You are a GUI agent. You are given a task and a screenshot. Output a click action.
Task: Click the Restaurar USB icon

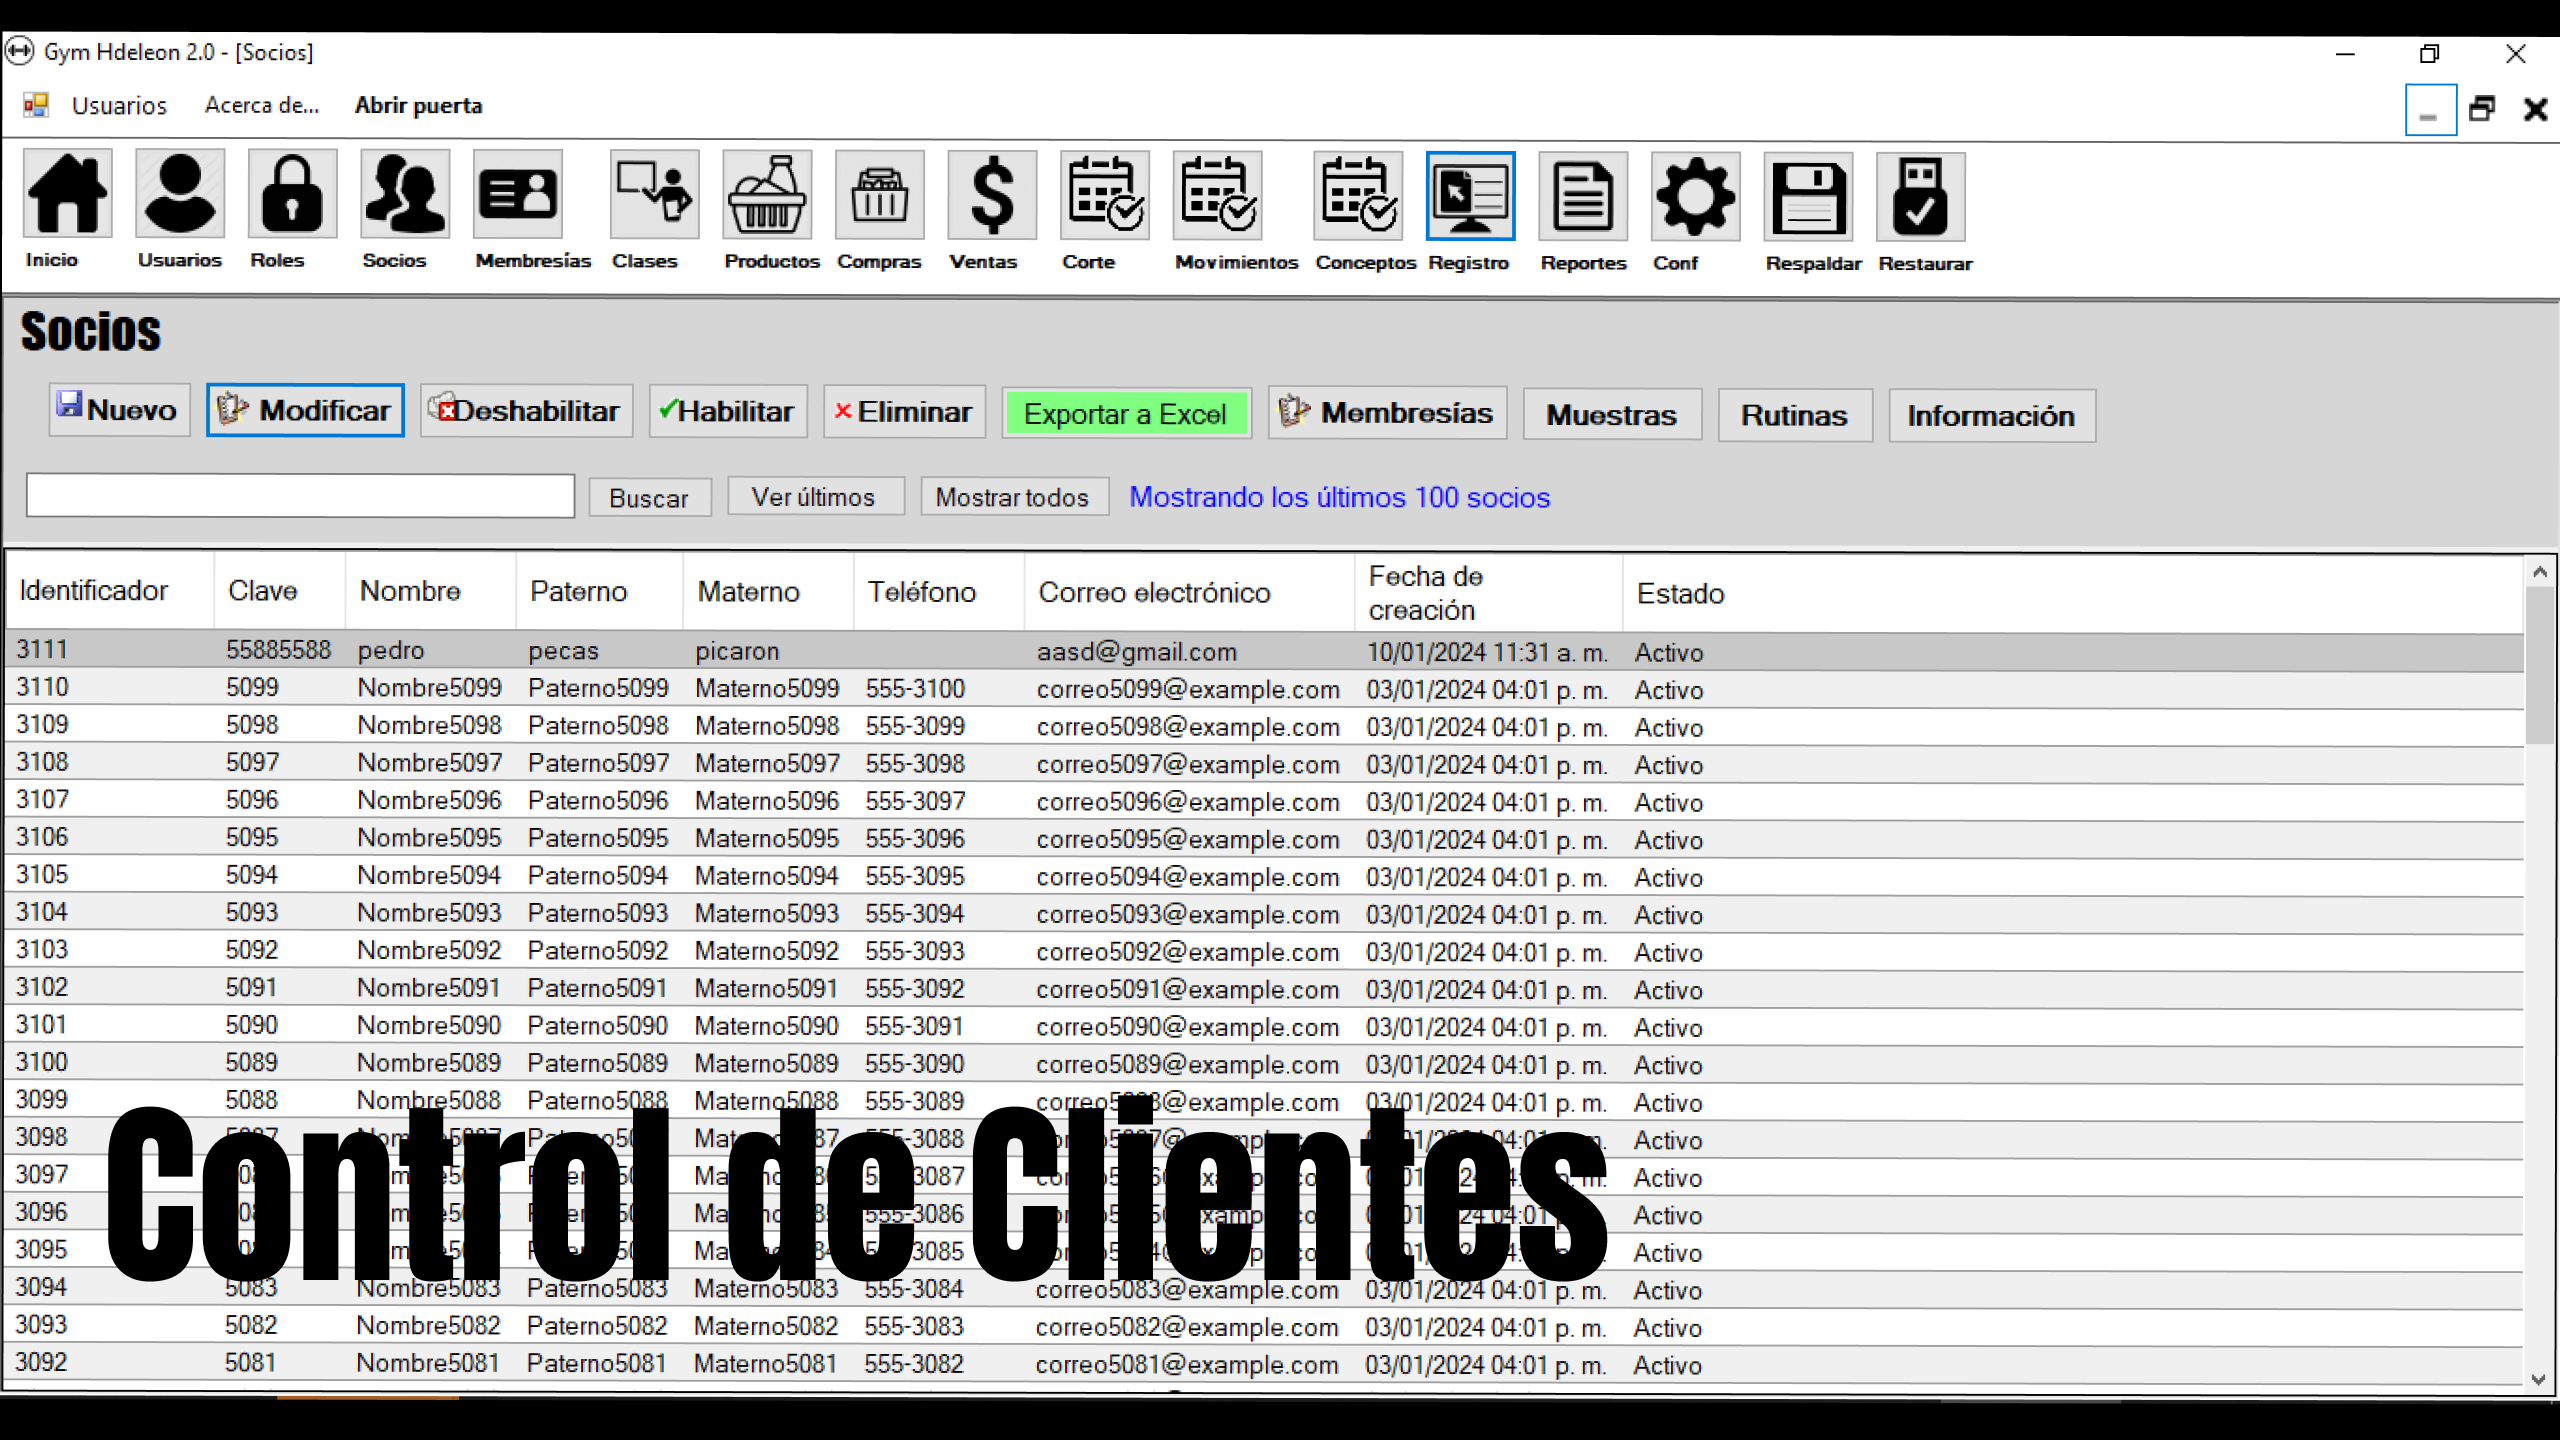[1920, 197]
